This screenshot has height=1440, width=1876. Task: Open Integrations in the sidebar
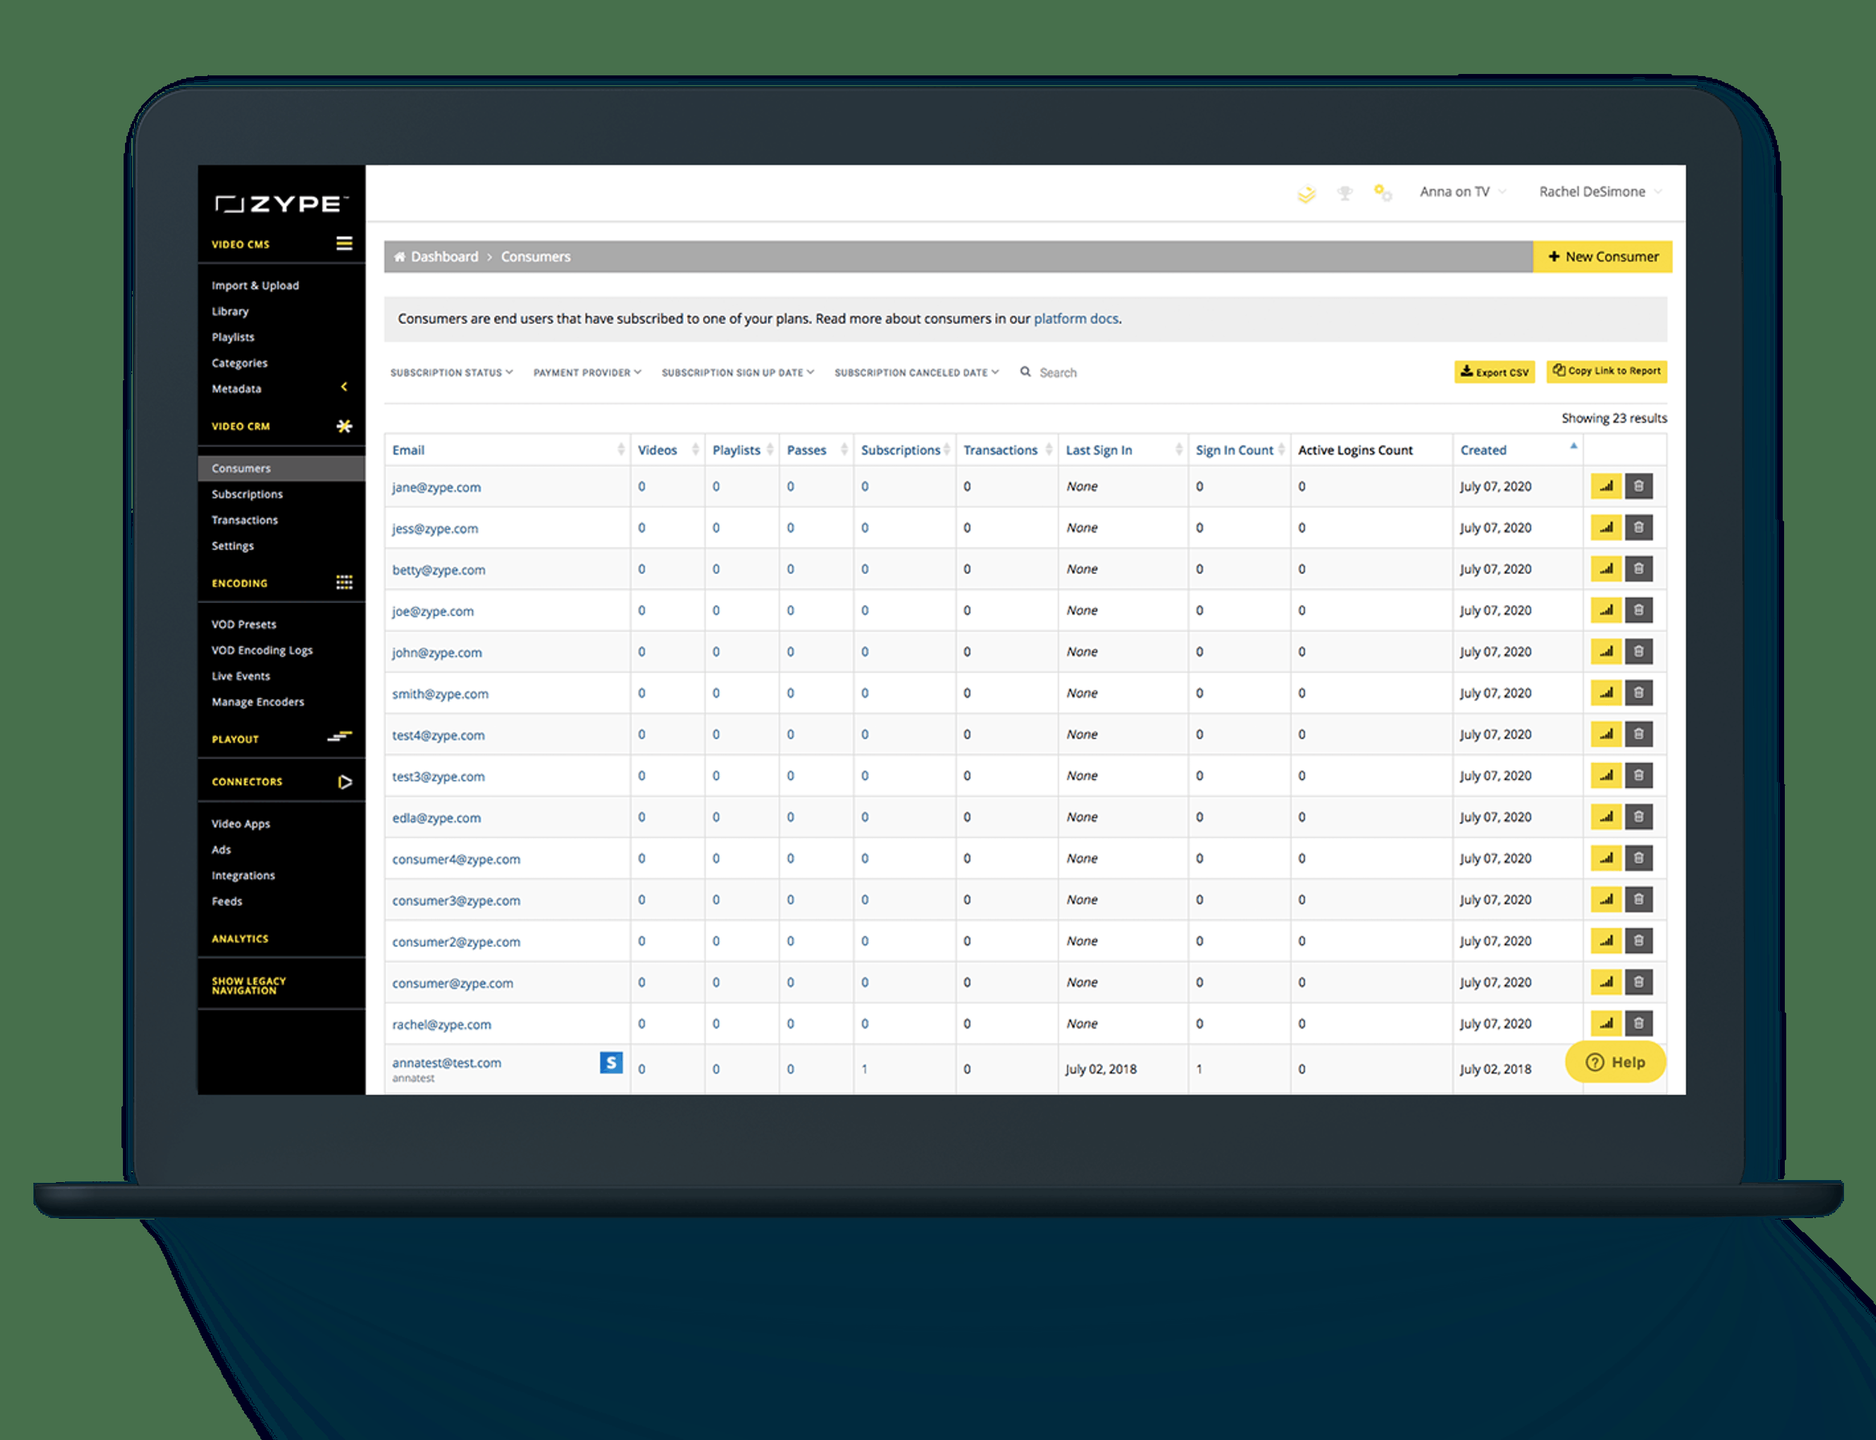pos(243,876)
